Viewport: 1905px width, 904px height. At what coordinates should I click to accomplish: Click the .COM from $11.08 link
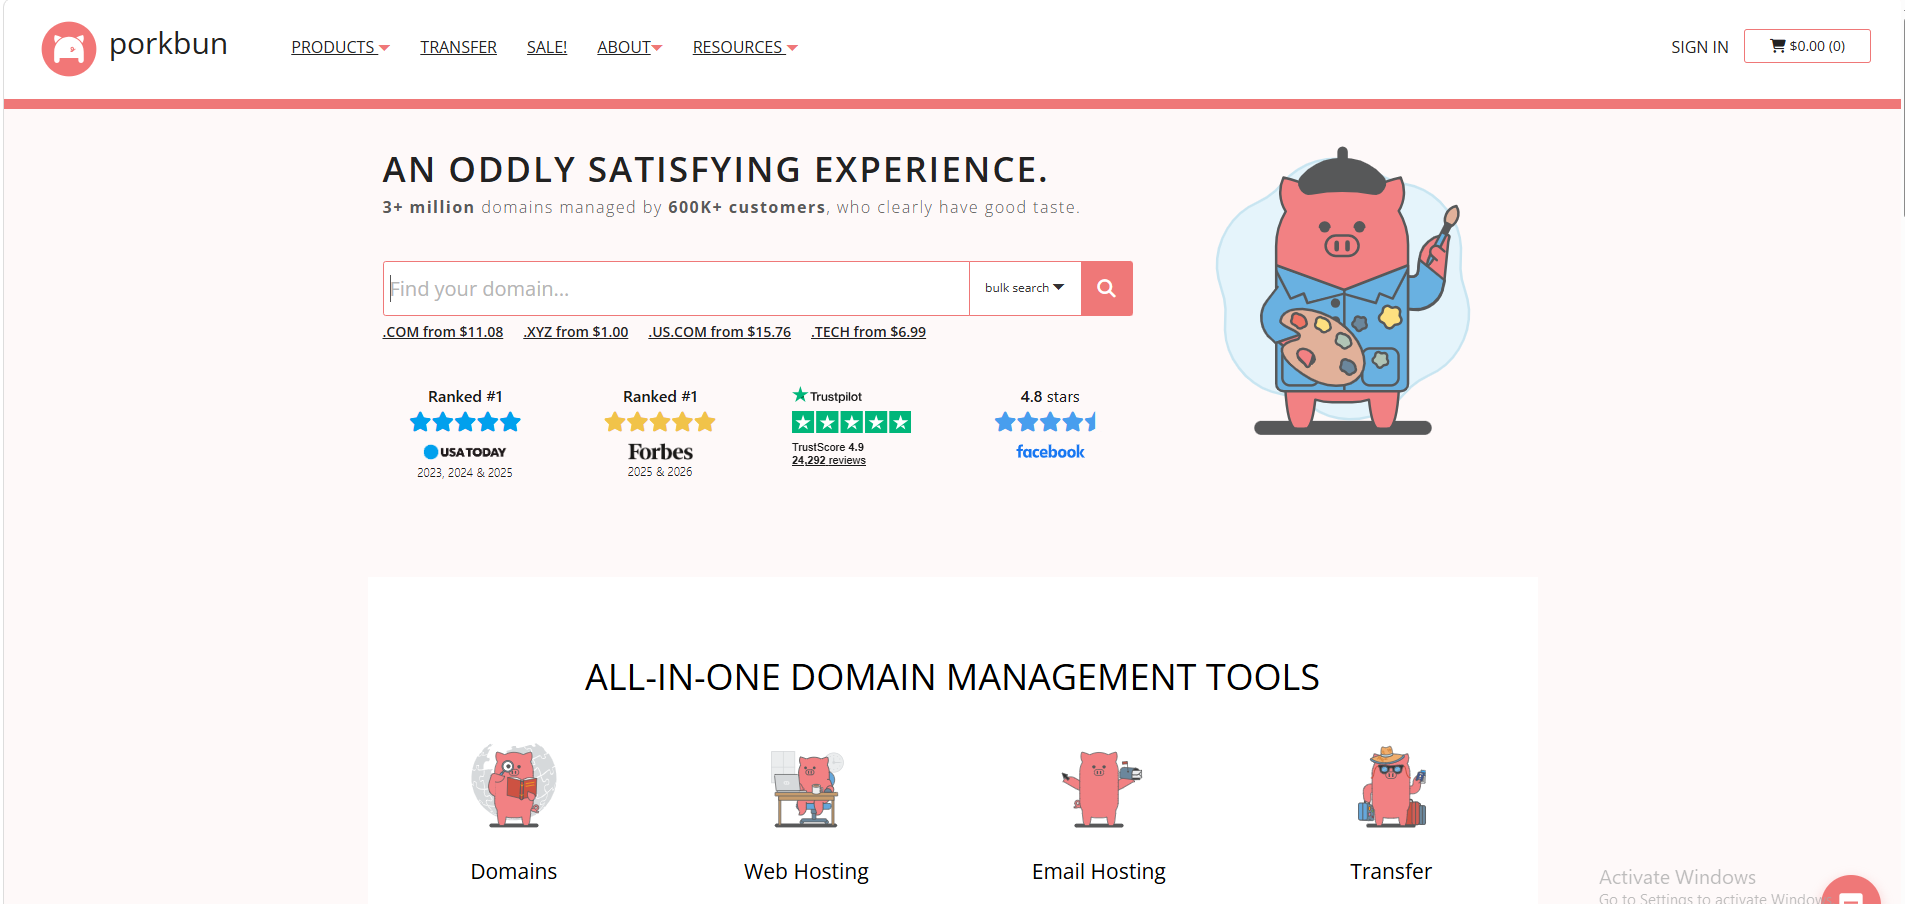click(443, 332)
